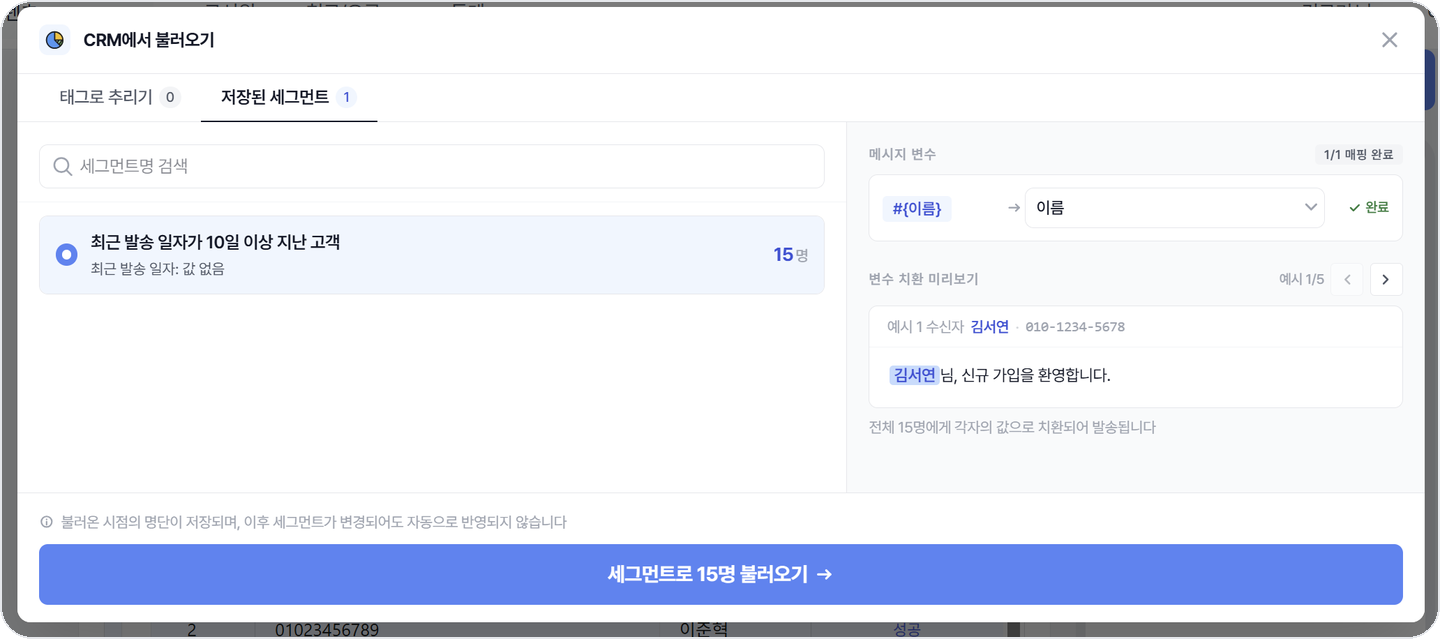Screen dimensions: 1440x639
Task: Click segment title 최근 발송 일자가 10일 이상 지난 고객
Action: pyautogui.click(x=215, y=242)
